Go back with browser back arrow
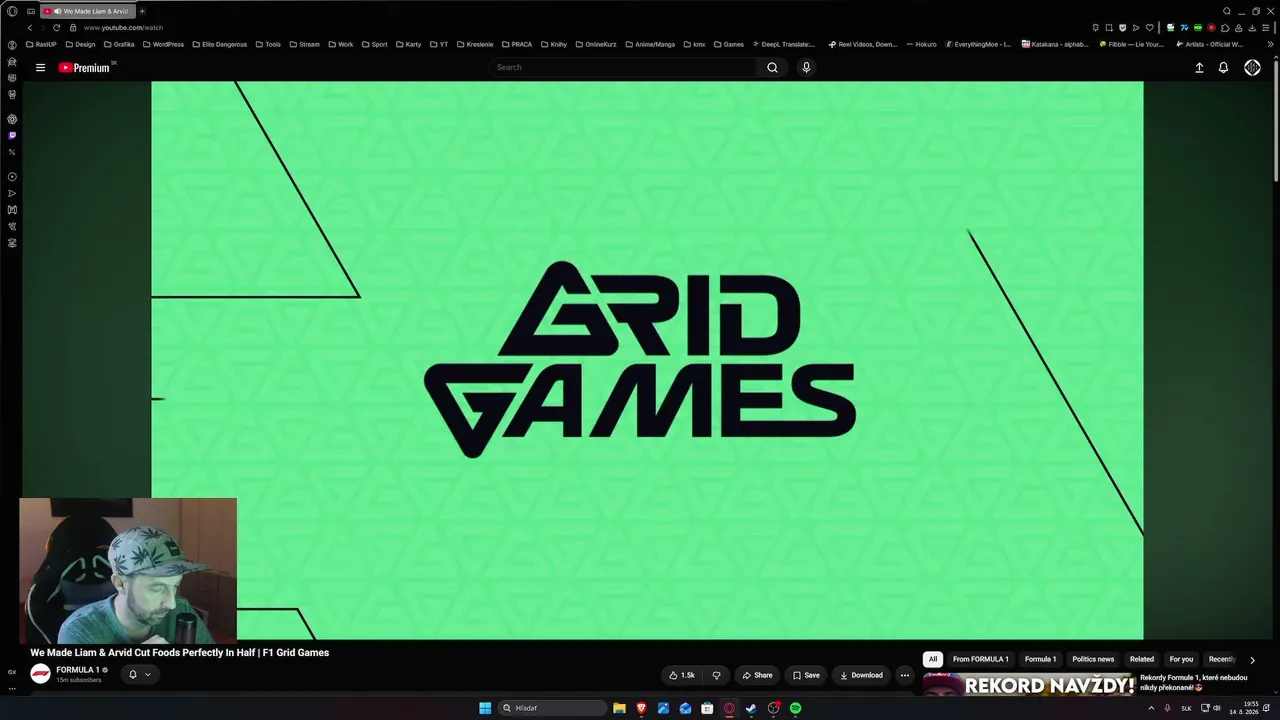Screen dimensions: 1280x720 point(30,28)
